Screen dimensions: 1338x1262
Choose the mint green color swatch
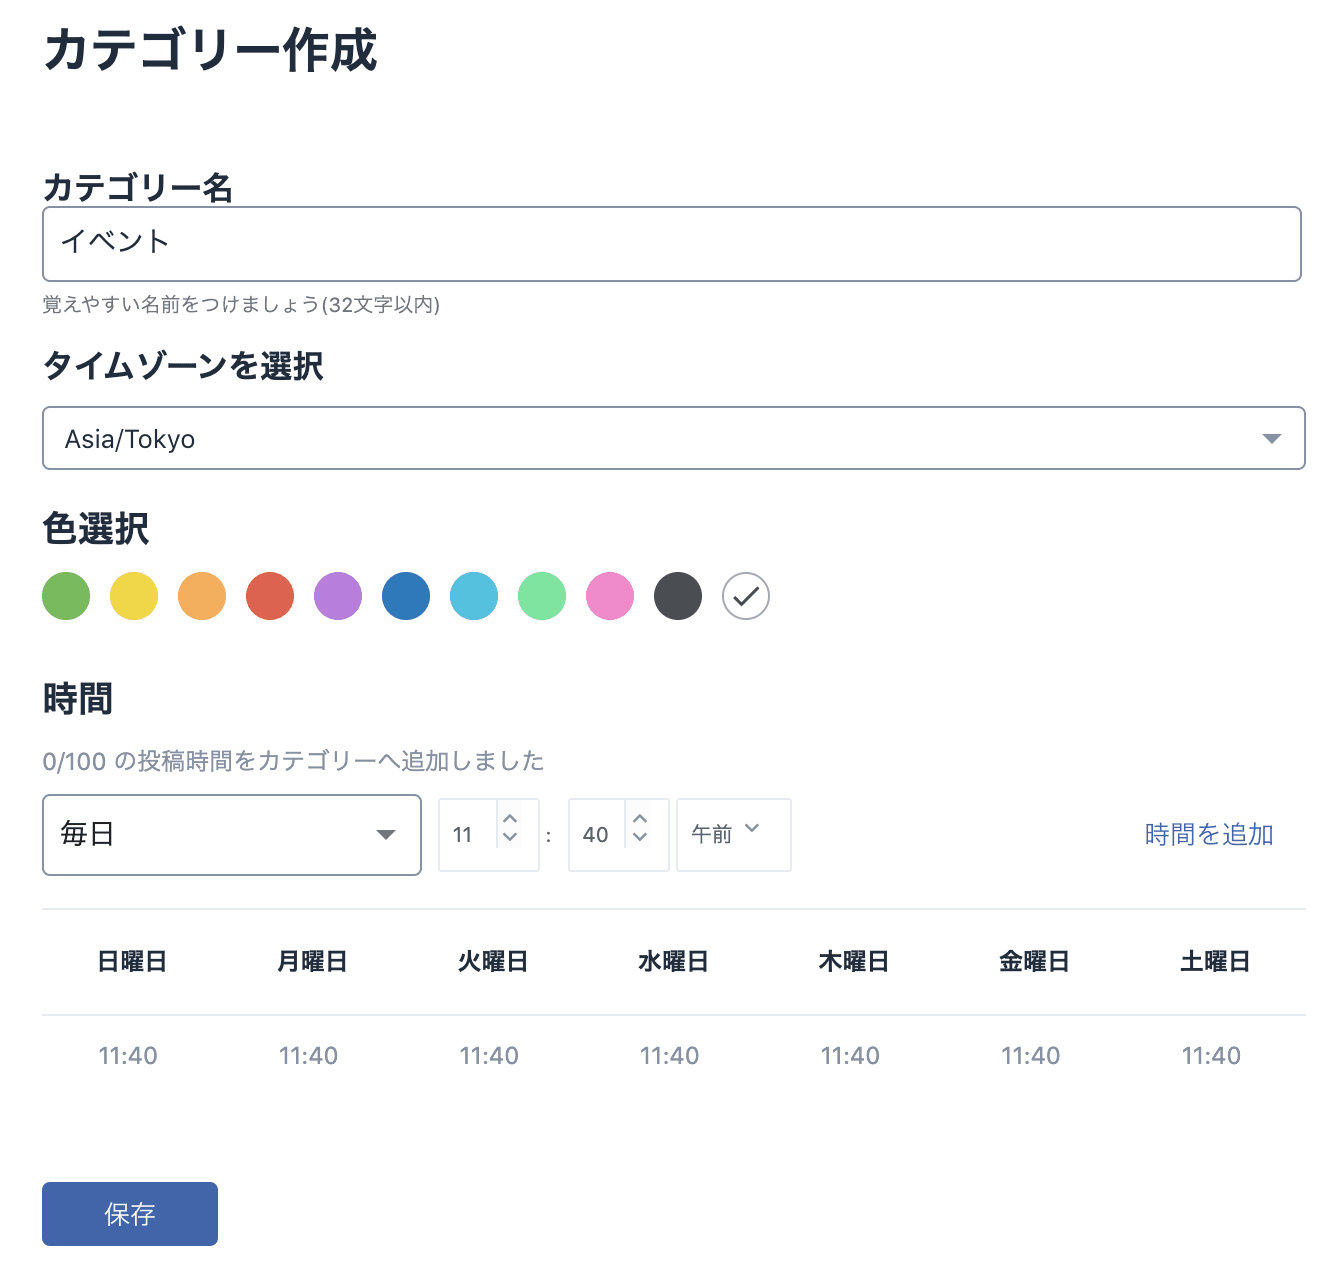542,596
